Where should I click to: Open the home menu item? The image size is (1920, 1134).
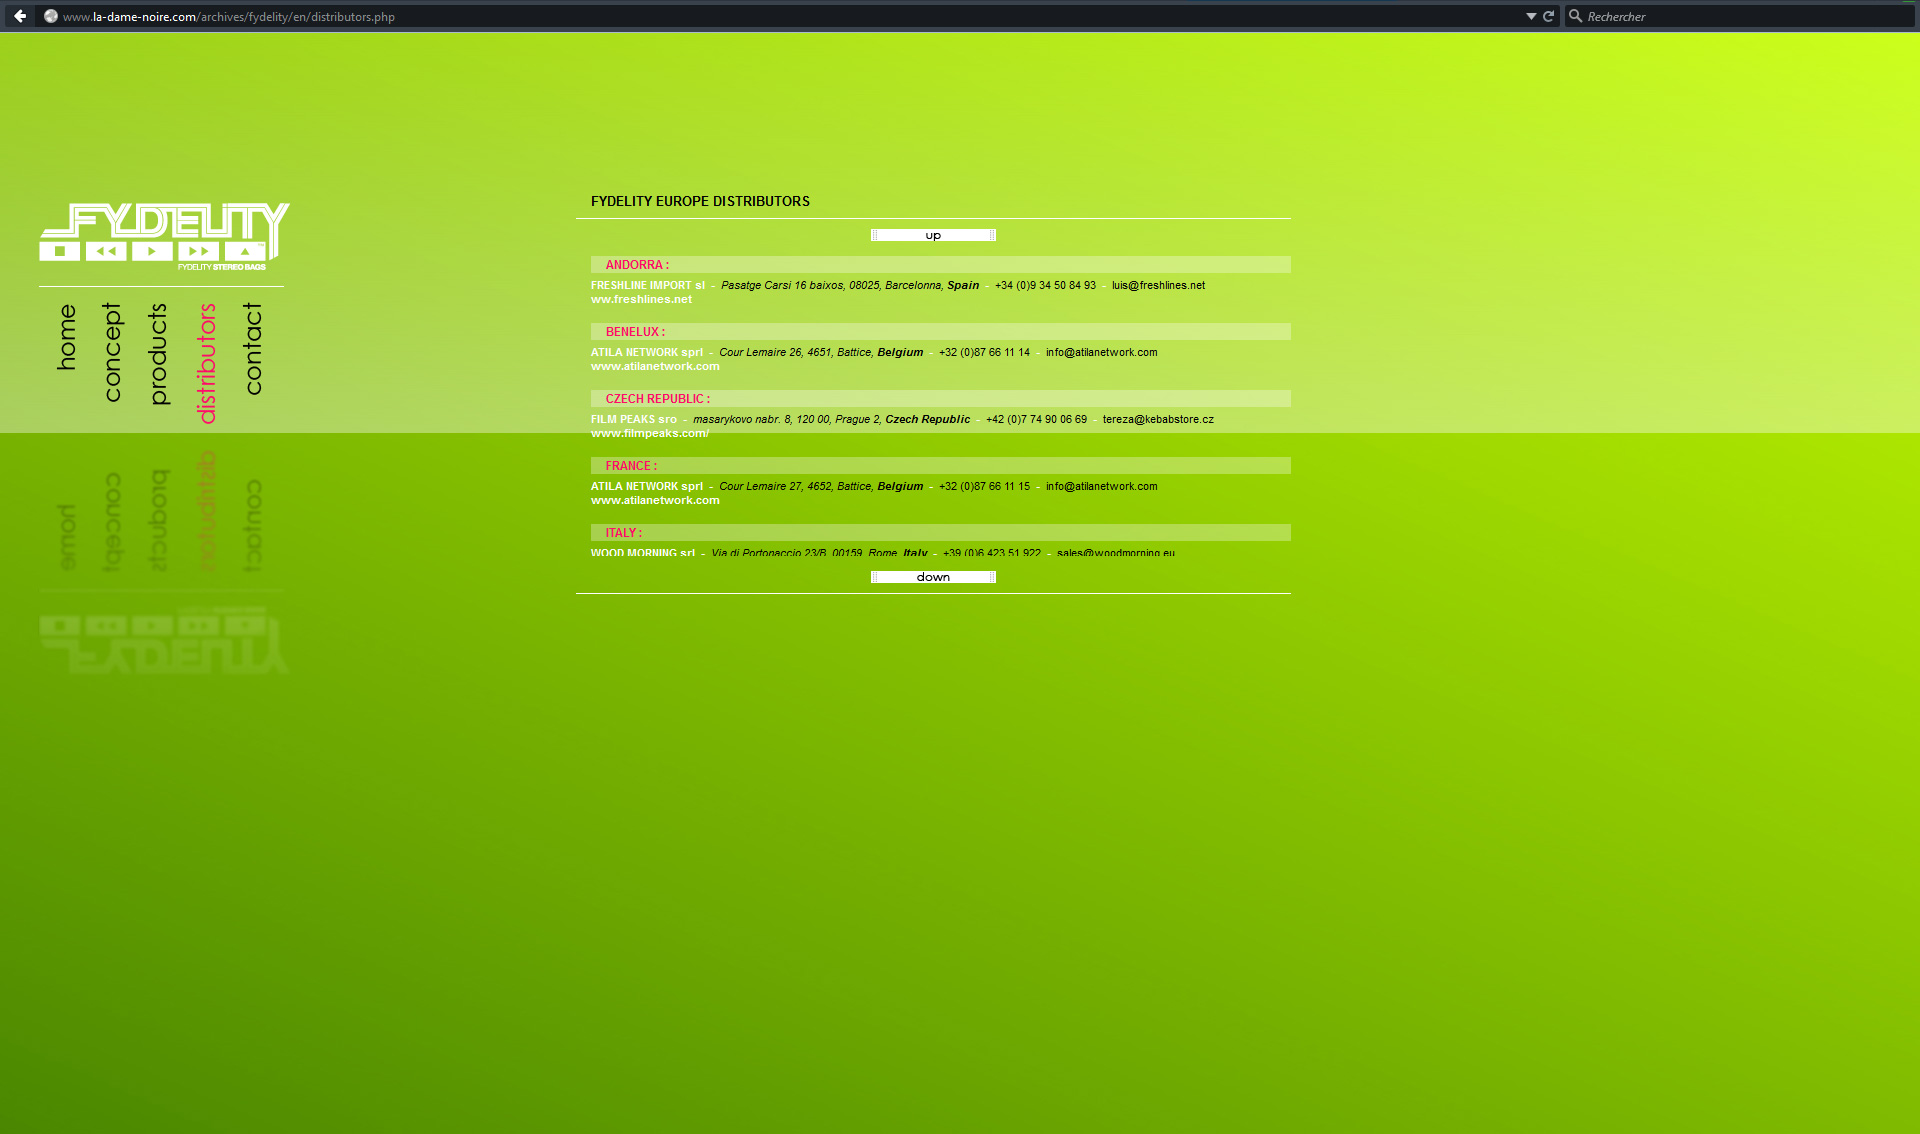(66, 337)
